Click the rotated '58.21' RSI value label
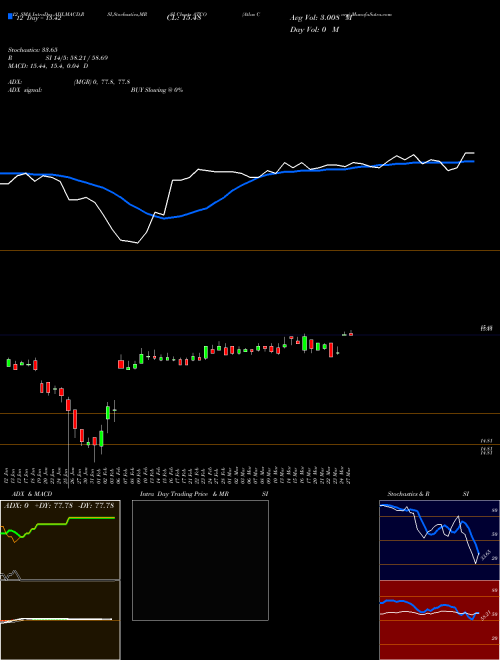The image size is (500, 660). pos(486,615)
